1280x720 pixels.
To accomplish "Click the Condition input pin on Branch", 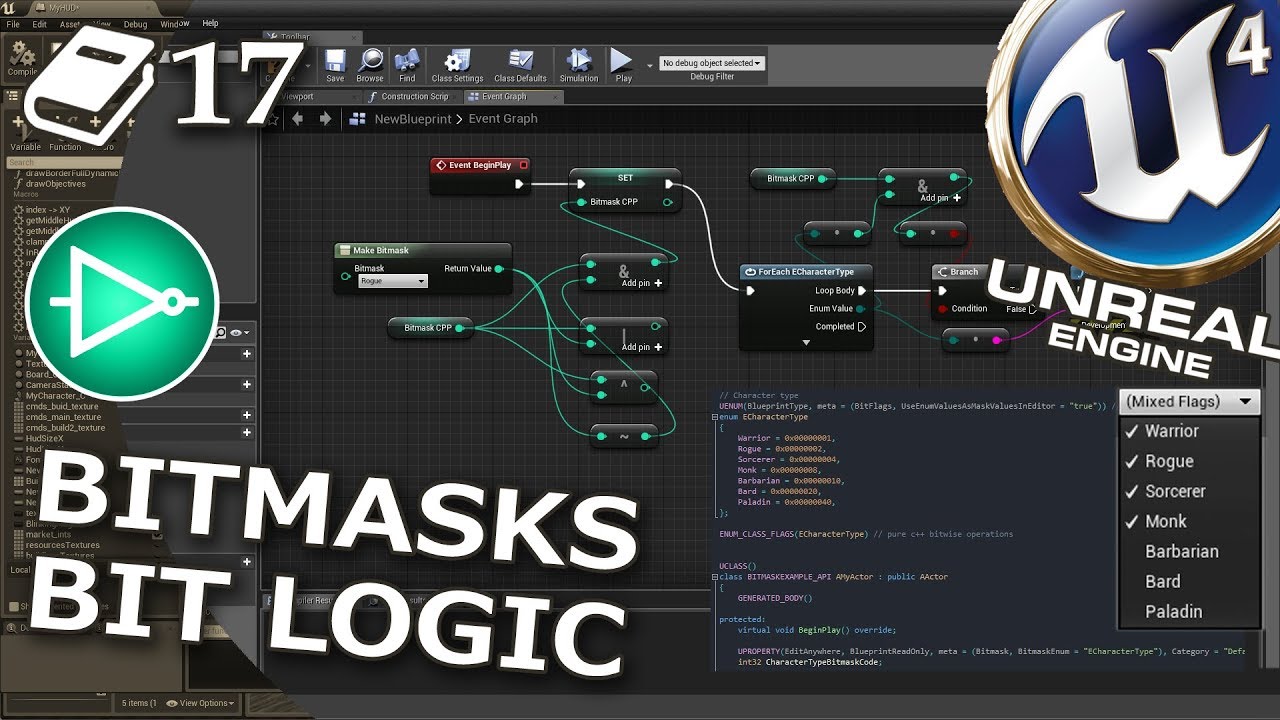I will point(942,309).
